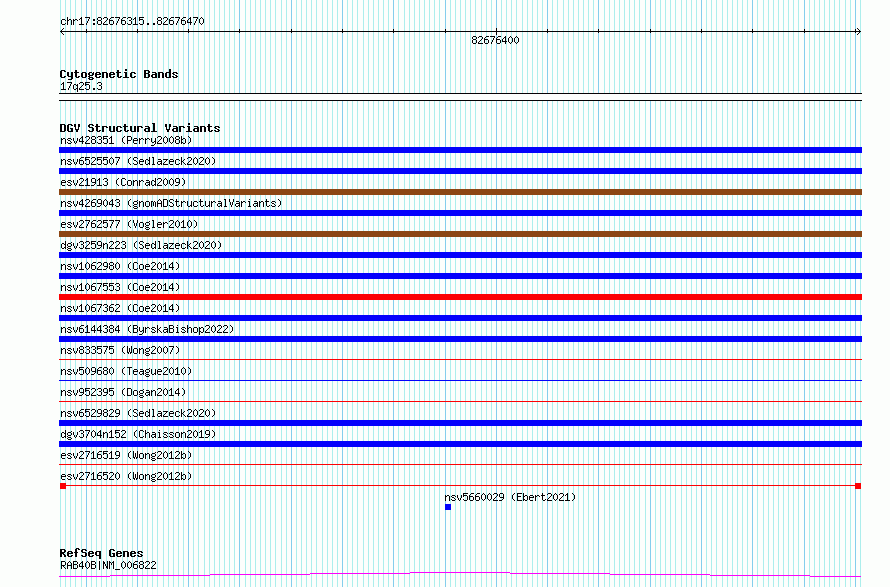The height and width of the screenshot is (587, 890).
Task: Open the nsv1062980 (Coe2014) variant label
Action: [120, 266]
